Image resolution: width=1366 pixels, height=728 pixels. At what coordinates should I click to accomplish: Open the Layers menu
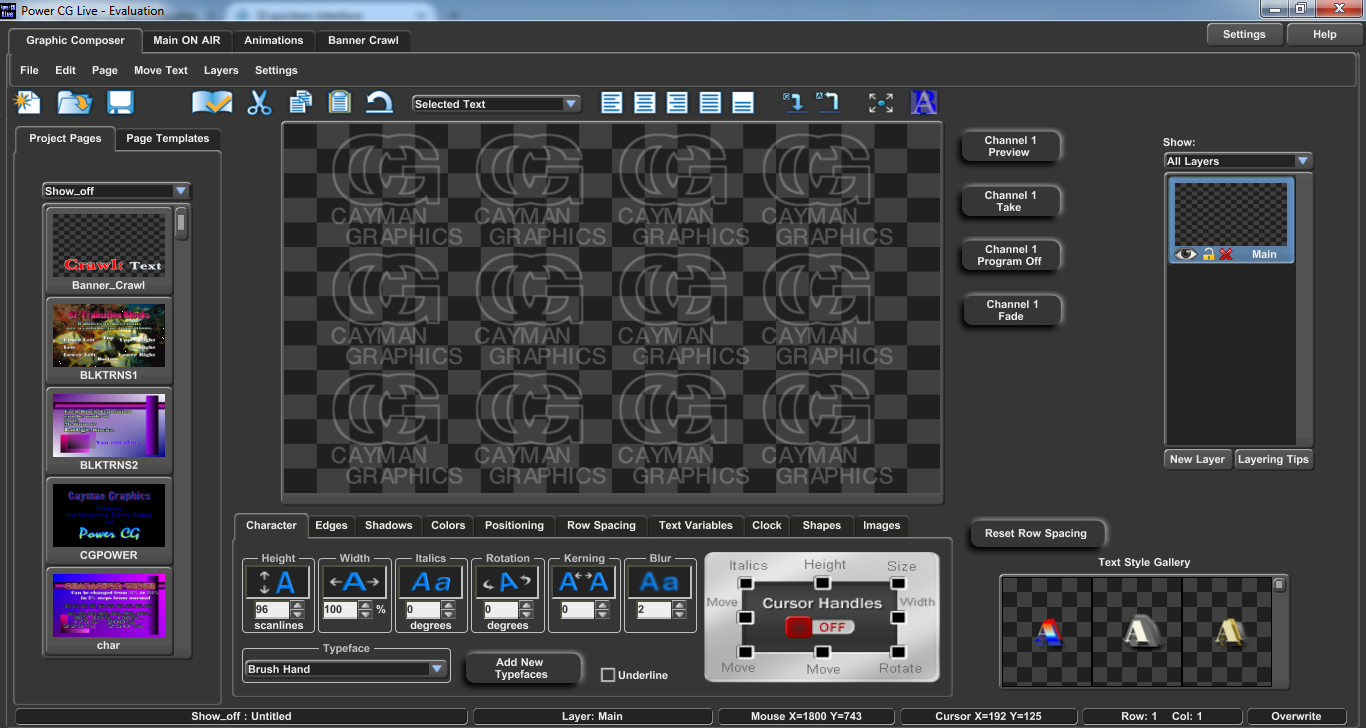pos(221,70)
